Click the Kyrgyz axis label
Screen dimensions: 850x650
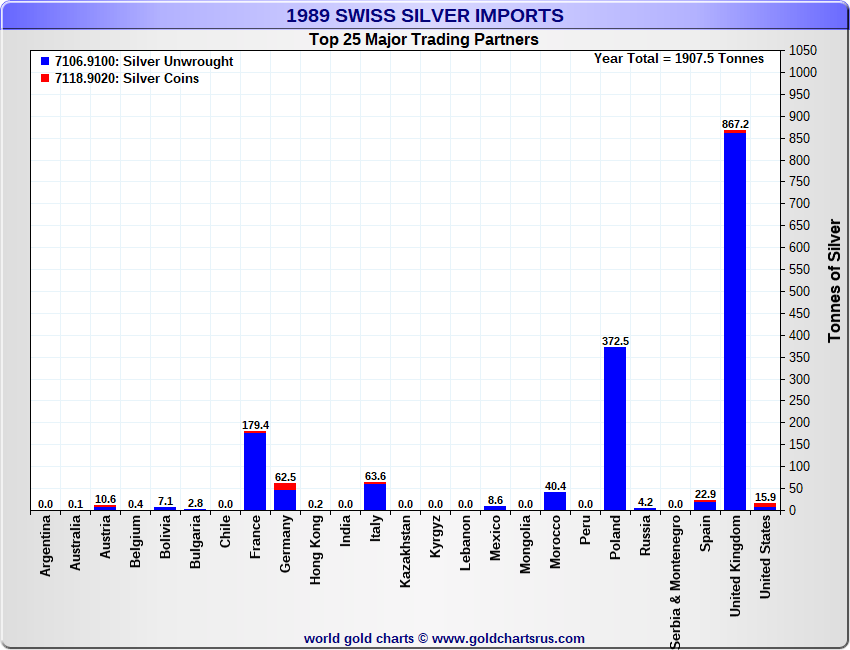click(435, 536)
